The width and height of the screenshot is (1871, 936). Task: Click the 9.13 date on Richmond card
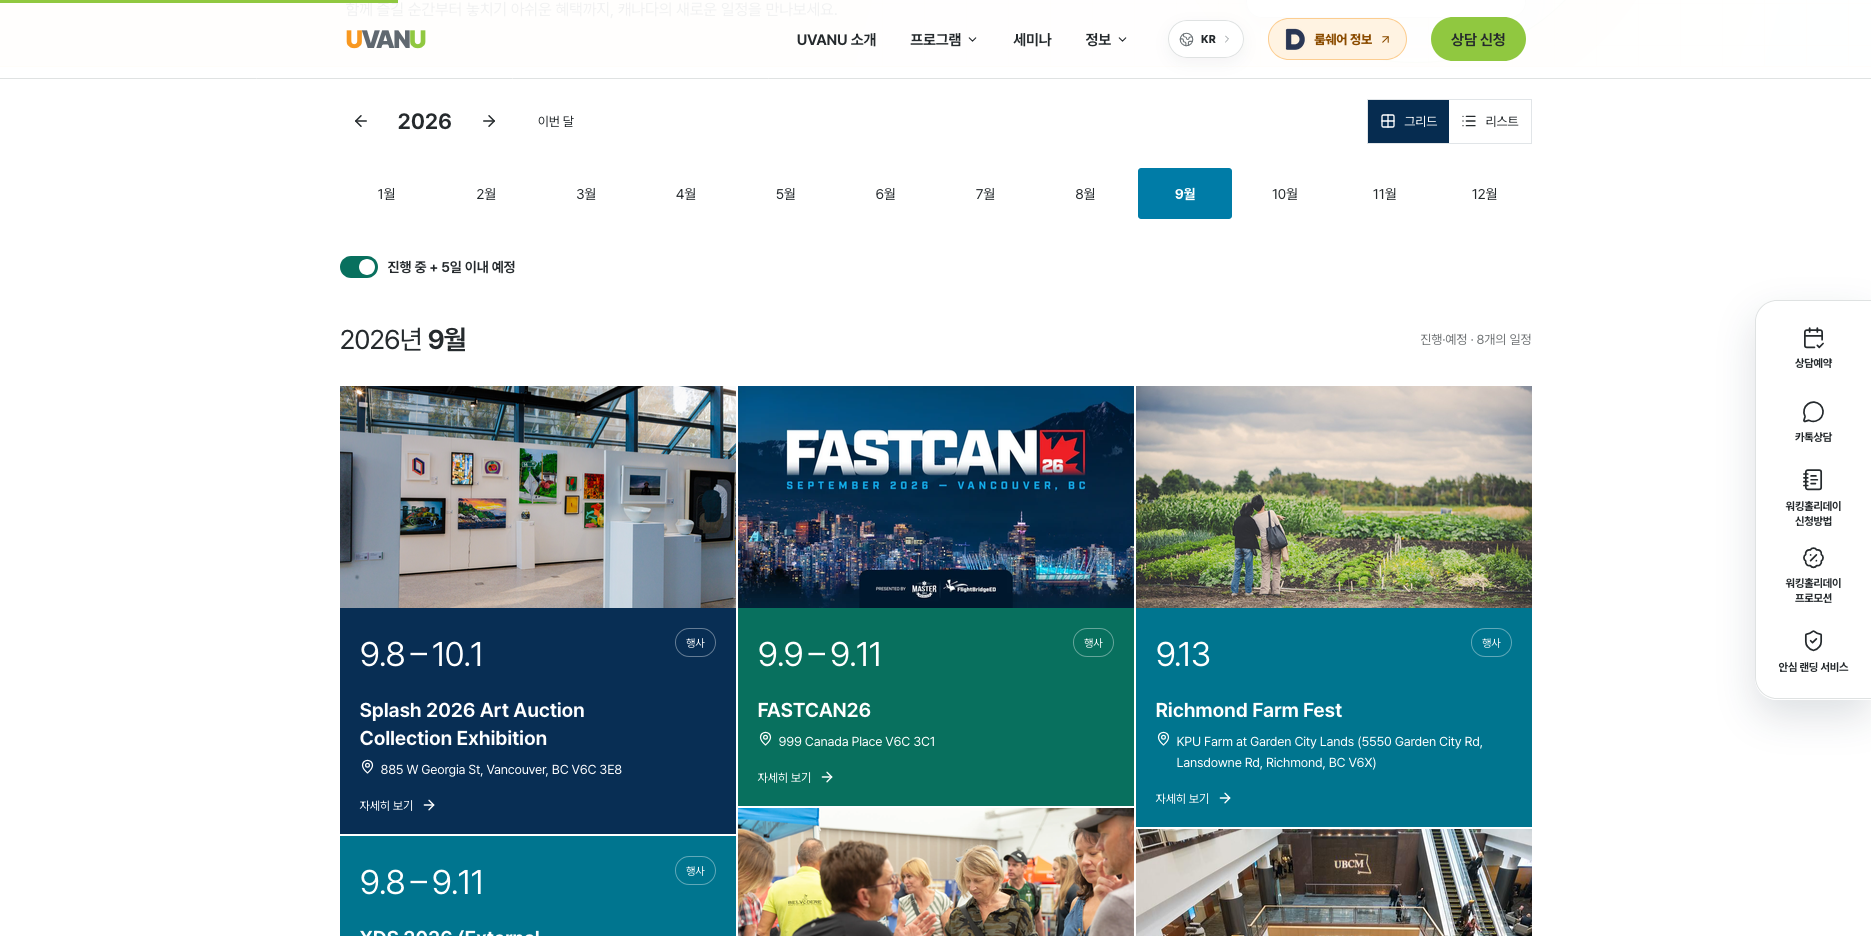click(x=1182, y=654)
